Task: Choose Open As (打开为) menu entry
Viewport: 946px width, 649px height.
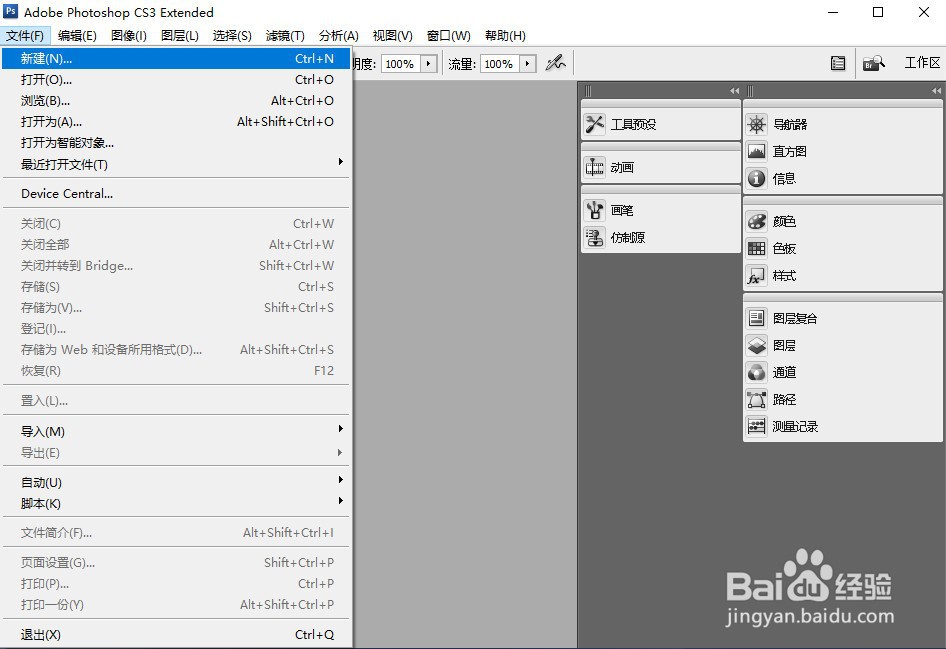Action: [176, 122]
